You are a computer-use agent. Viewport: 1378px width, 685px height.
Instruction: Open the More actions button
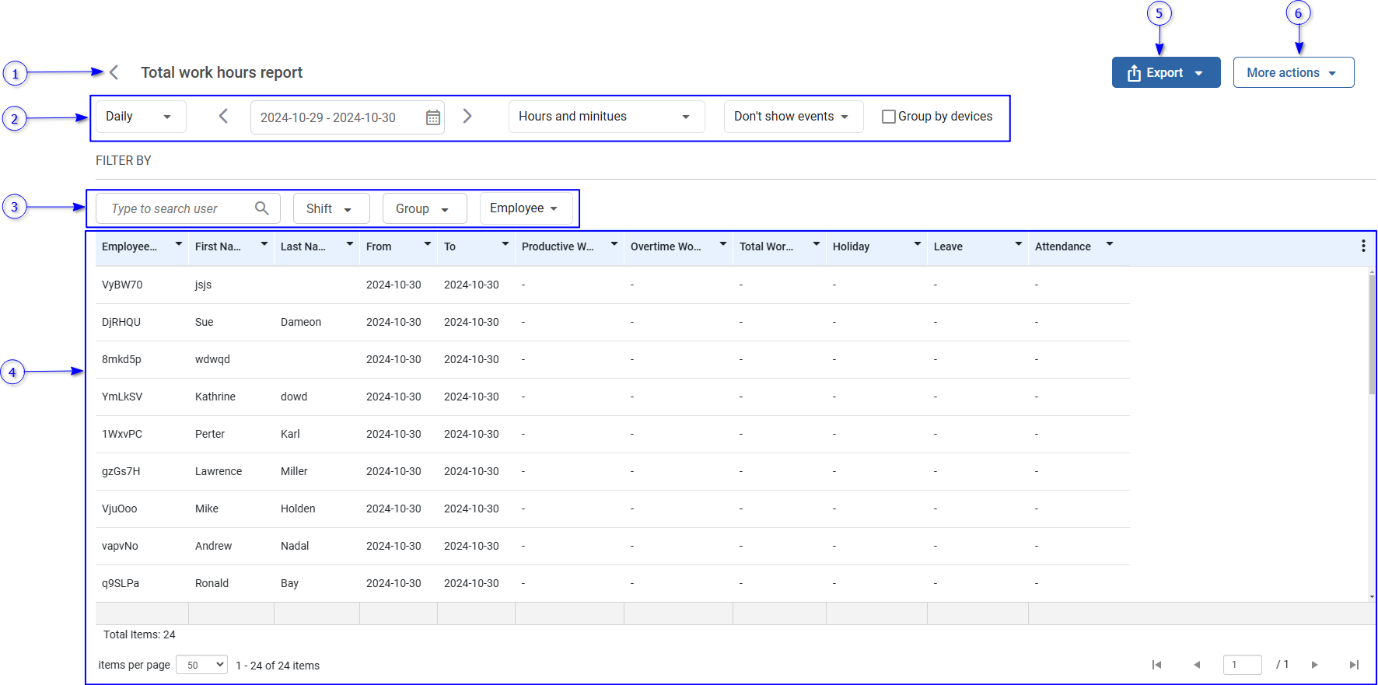pyautogui.click(x=1292, y=73)
